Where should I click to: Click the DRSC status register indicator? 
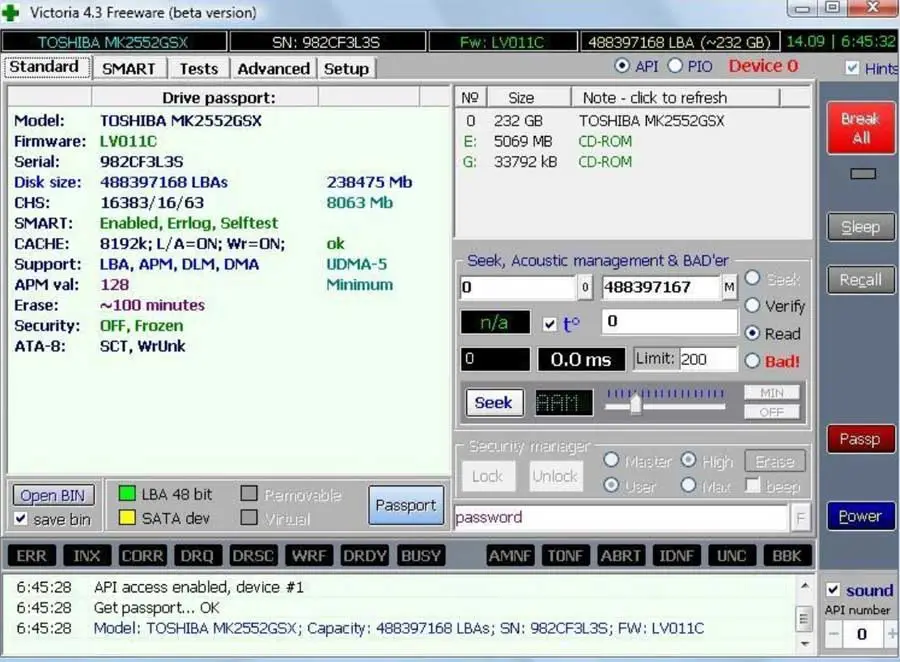pos(253,556)
